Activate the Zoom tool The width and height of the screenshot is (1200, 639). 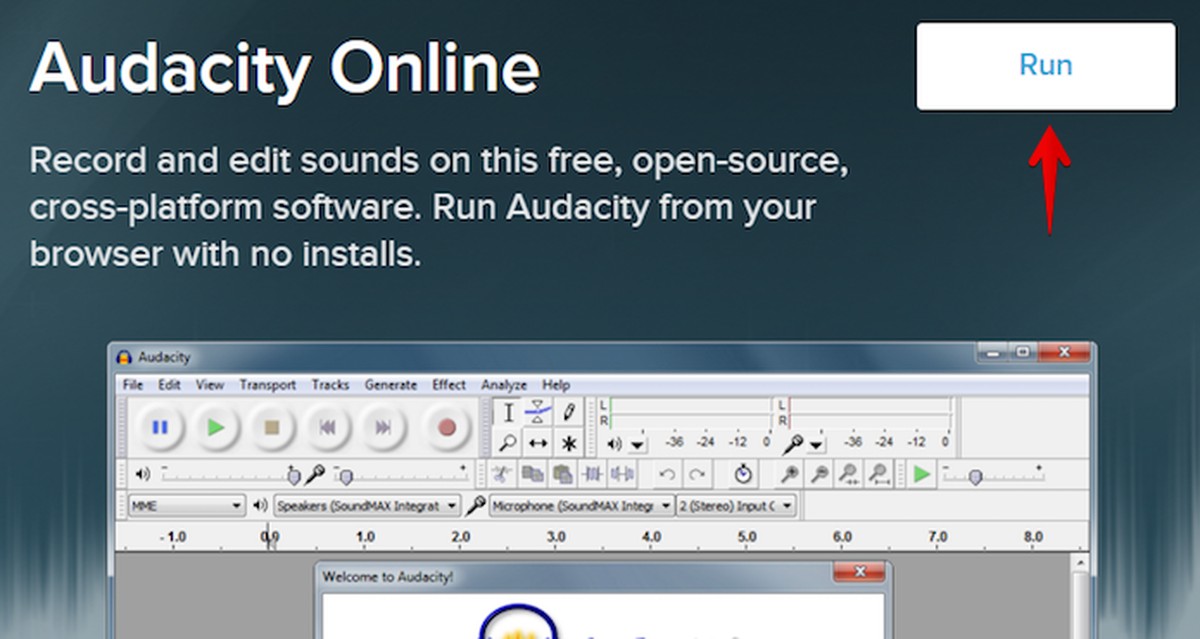510,442
